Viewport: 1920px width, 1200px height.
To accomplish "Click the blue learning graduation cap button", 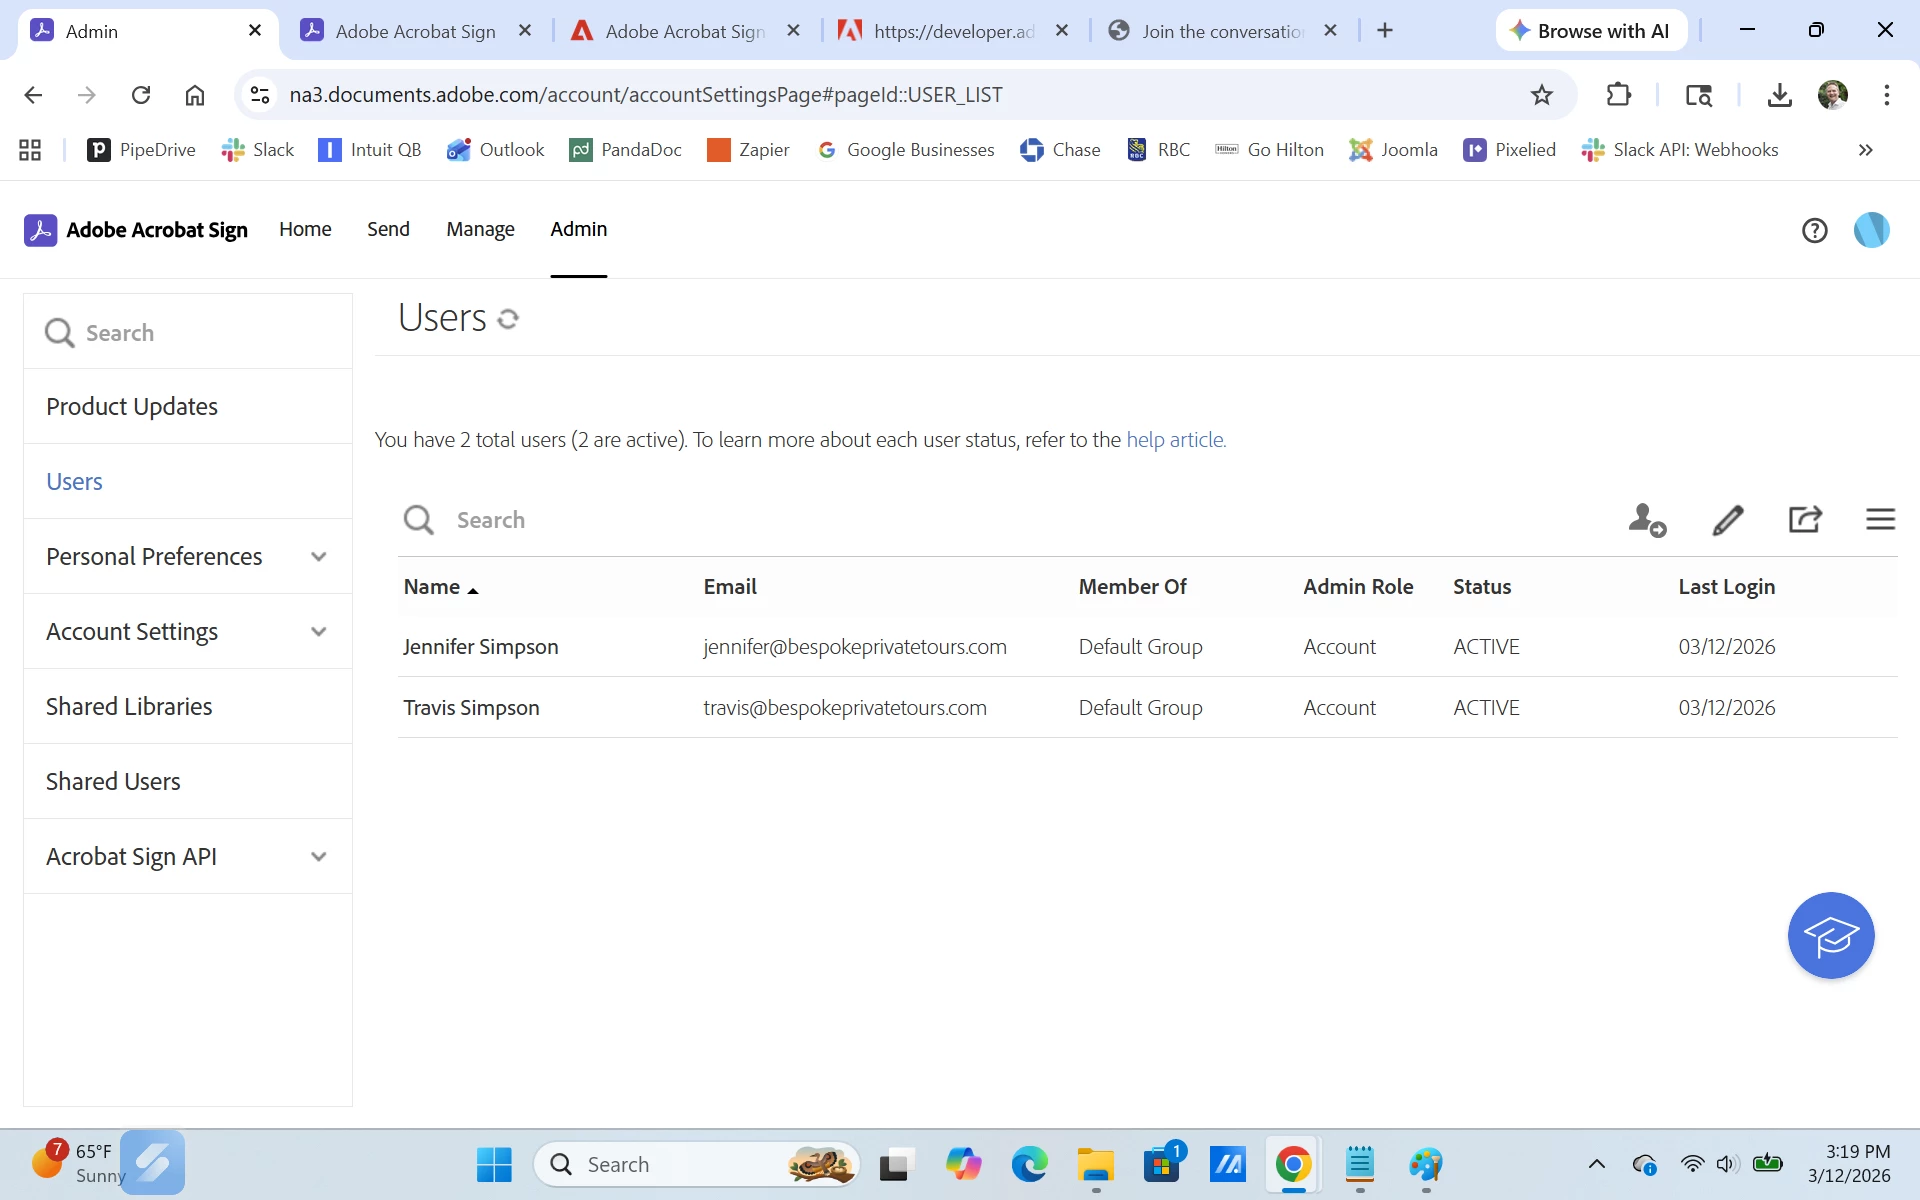I will pyautogui.click(x=1830, y=936).
